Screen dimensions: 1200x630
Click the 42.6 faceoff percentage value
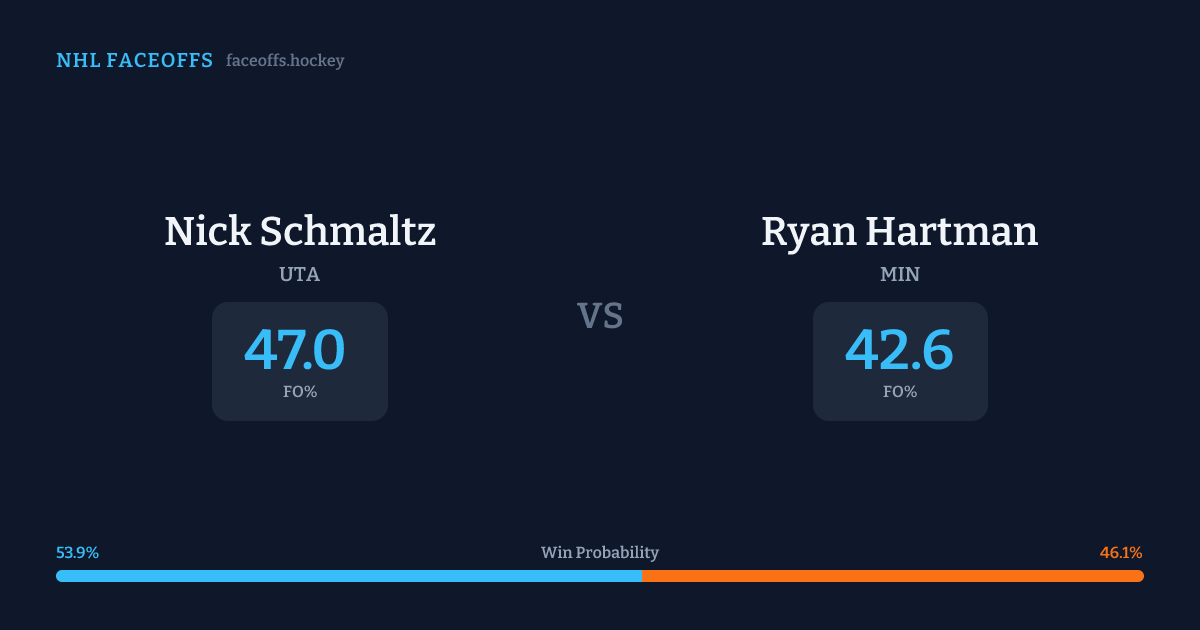point(899,350)
